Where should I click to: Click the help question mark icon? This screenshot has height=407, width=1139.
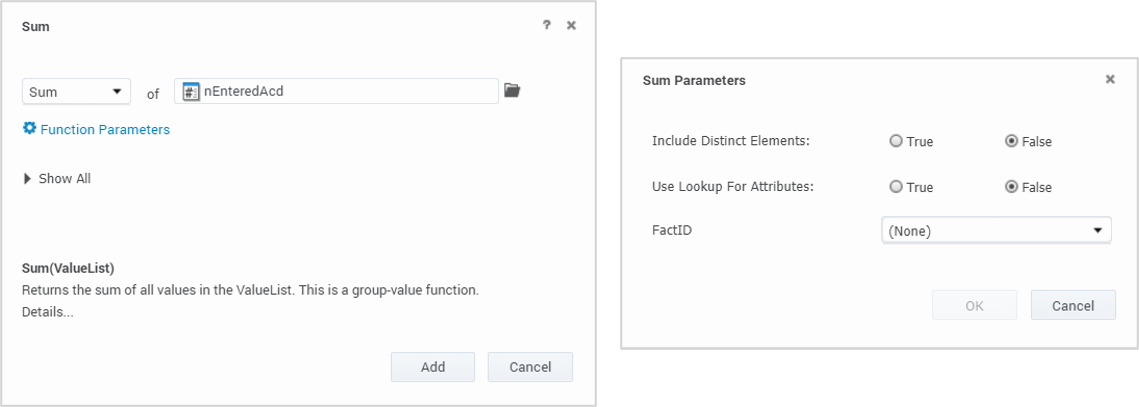click(x=546, y=26)
